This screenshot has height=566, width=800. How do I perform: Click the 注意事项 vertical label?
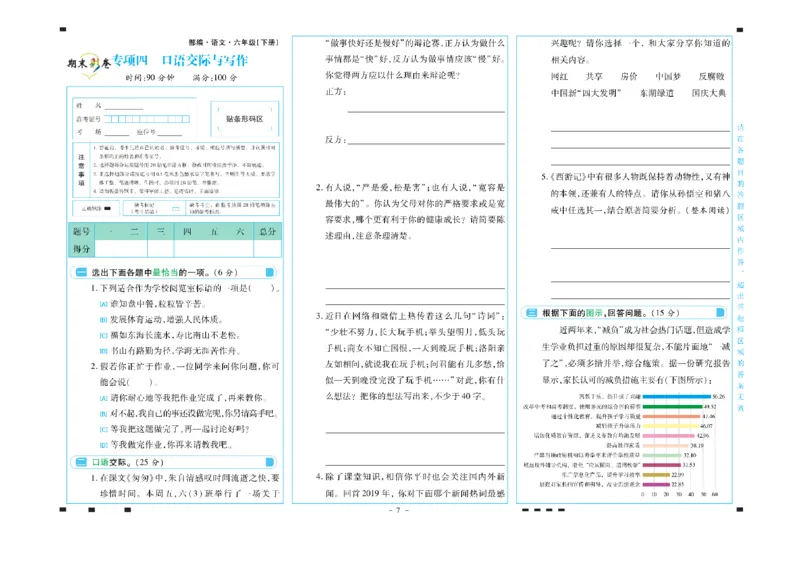pyautogui.click(x=82, y=170)
